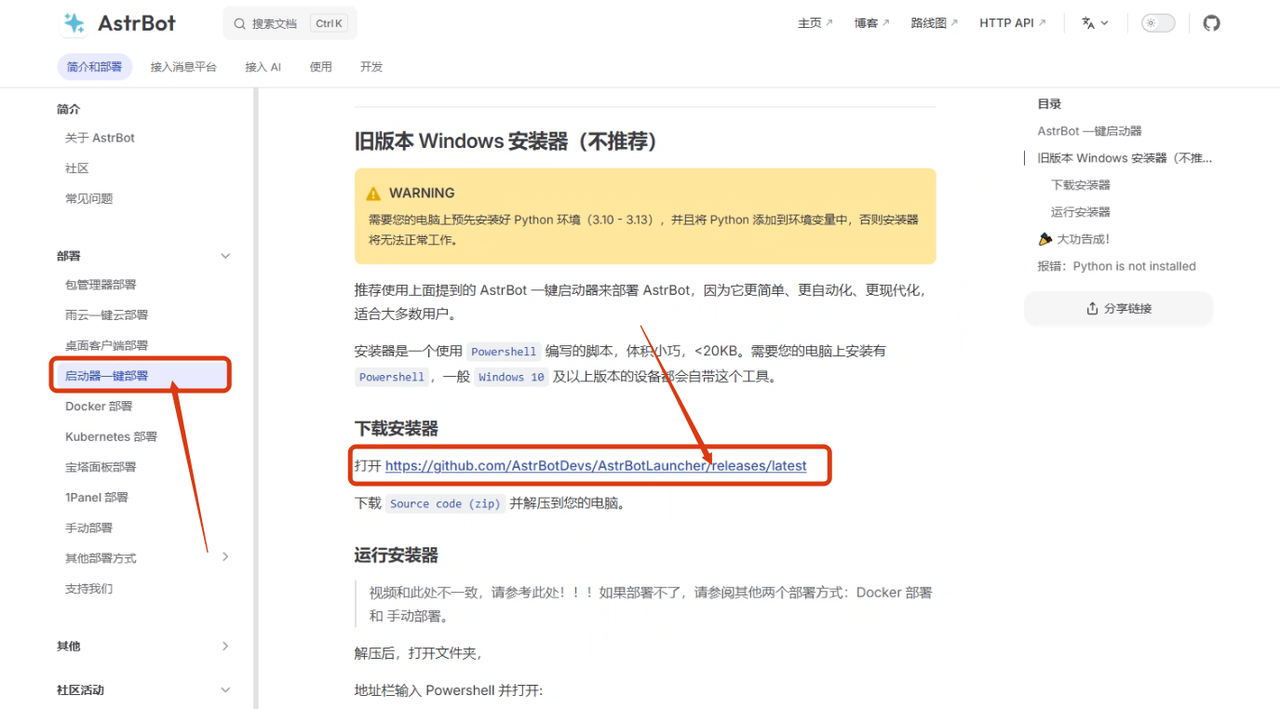1280x709 pixels.
Task: Switch to 开发 tab
Action: click(x=371, y=67)
